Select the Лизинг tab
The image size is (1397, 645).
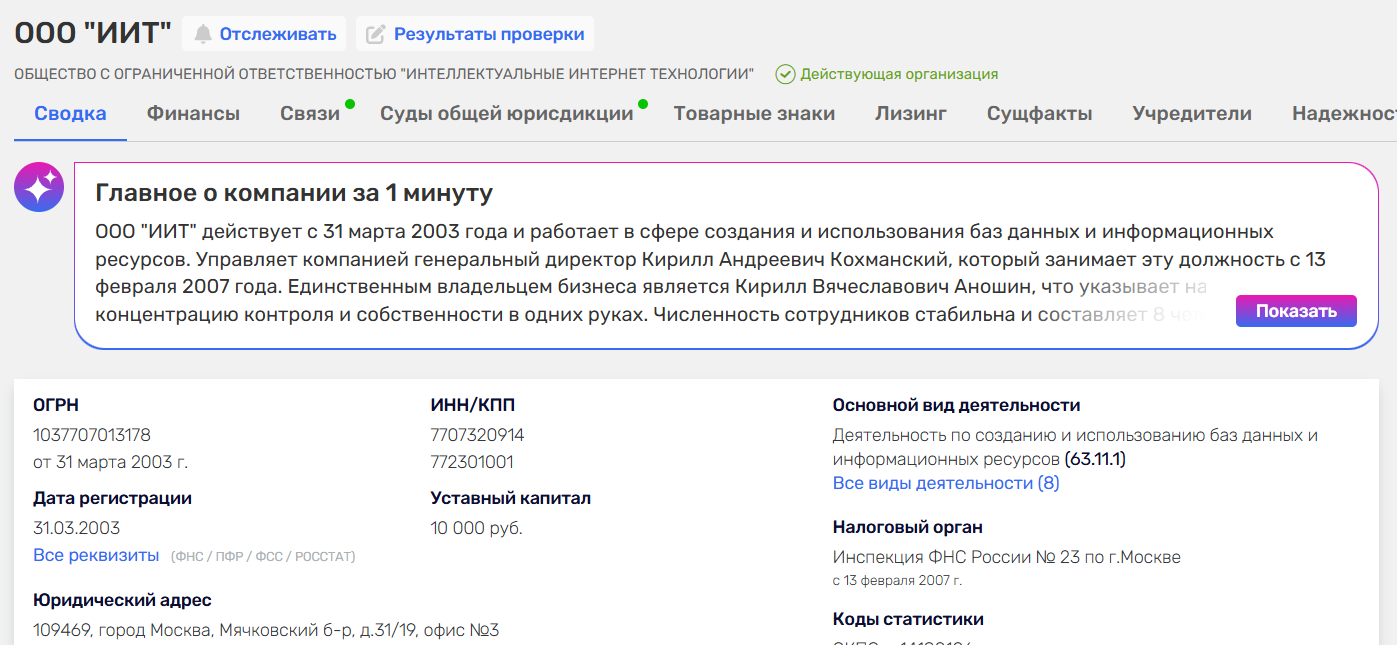click(x=911, y=113)
